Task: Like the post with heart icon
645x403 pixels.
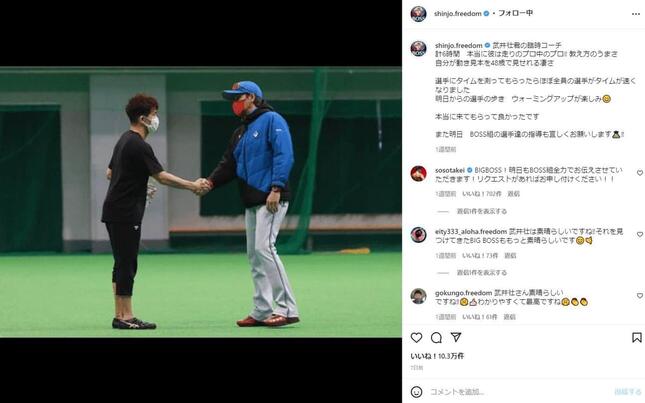Action: 416,338
